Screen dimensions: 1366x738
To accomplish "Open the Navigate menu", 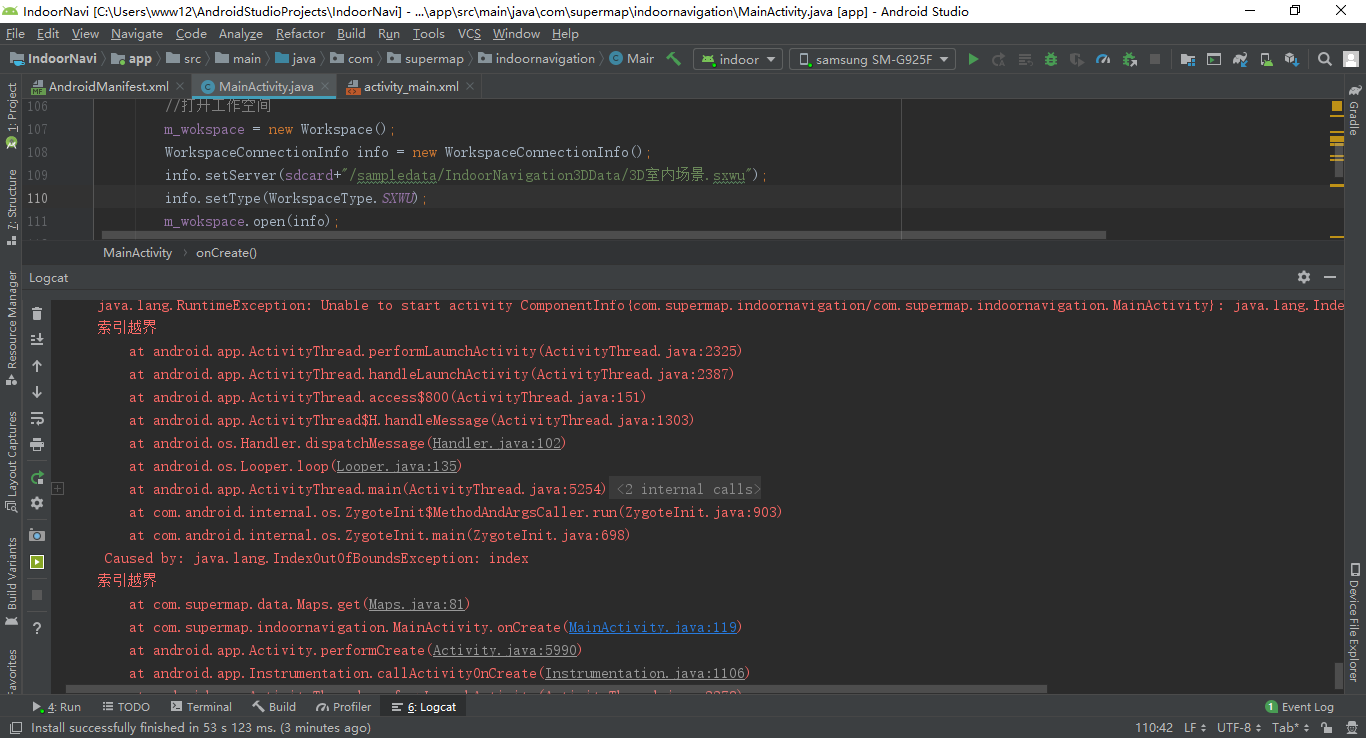I will (137, 33).
